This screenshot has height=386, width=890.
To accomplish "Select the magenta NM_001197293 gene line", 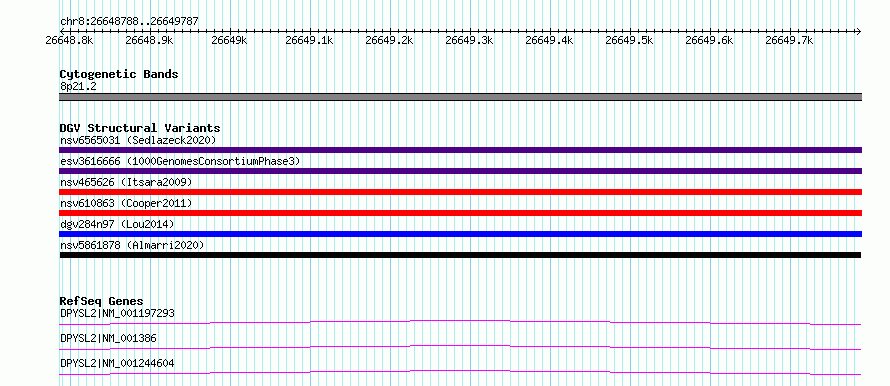I will click(x=460, y=322).
